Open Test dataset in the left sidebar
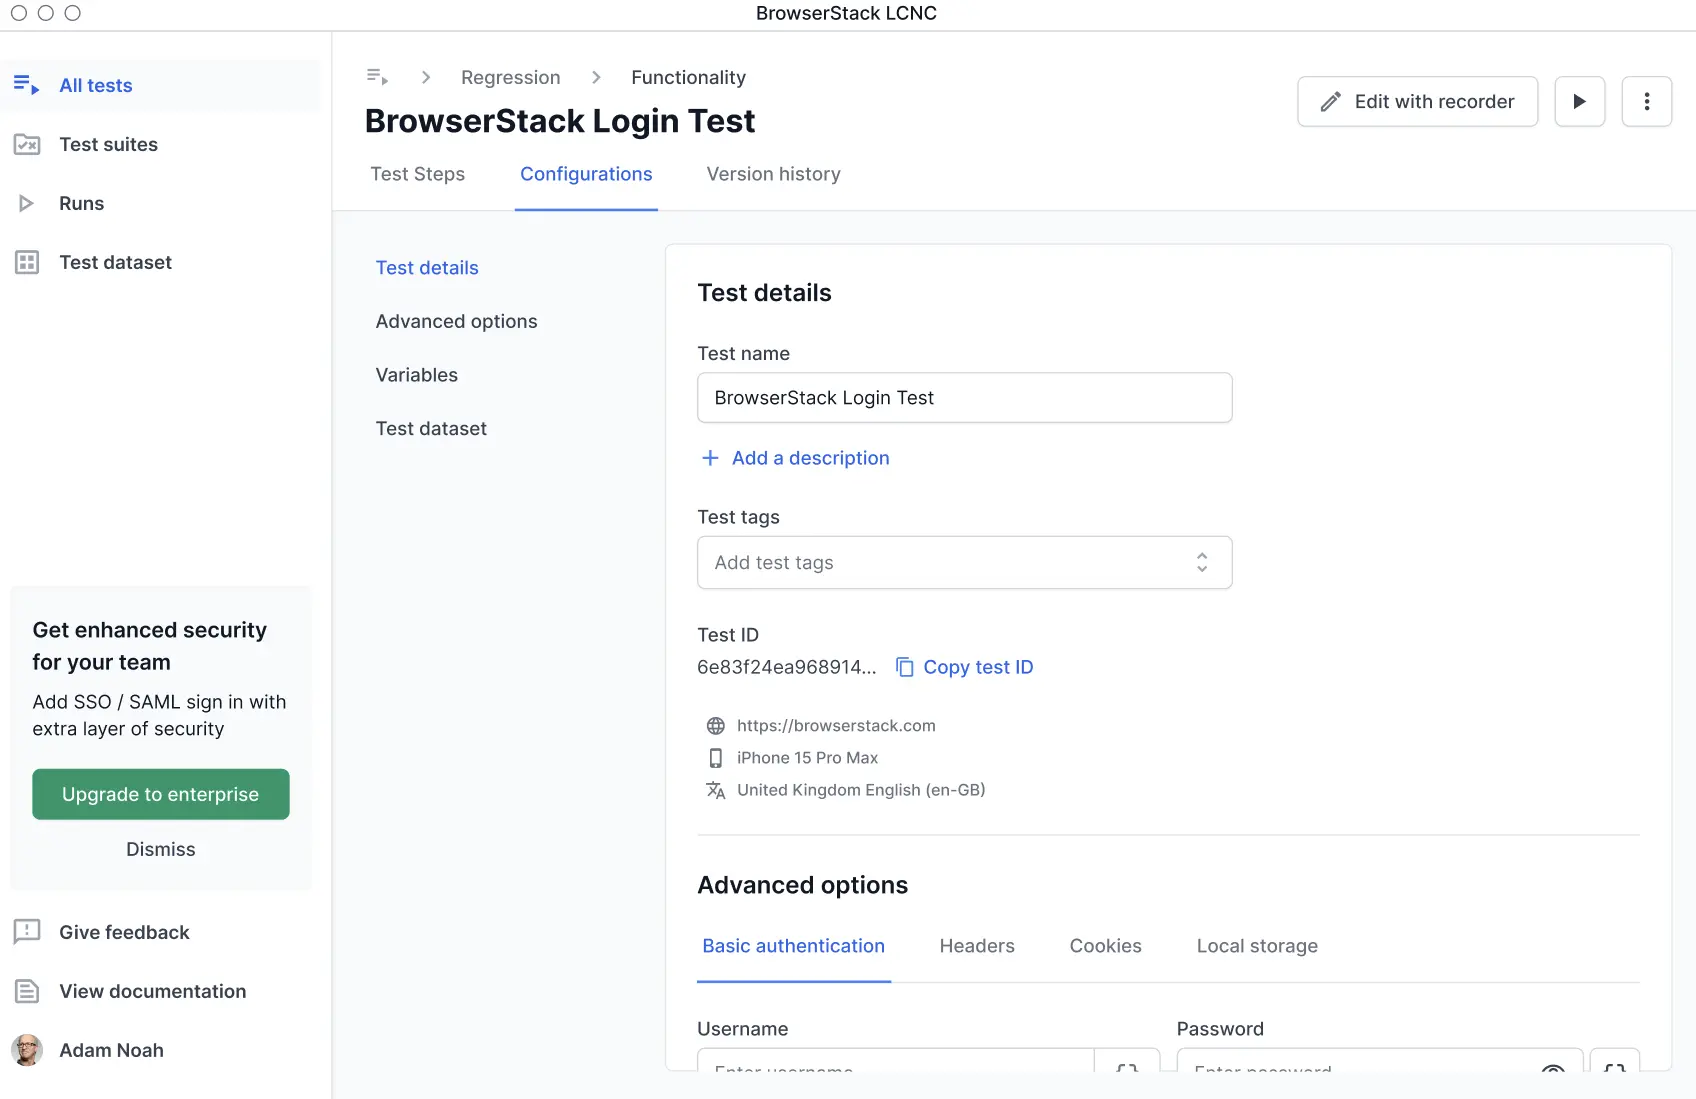 click(x=115, y=263)
